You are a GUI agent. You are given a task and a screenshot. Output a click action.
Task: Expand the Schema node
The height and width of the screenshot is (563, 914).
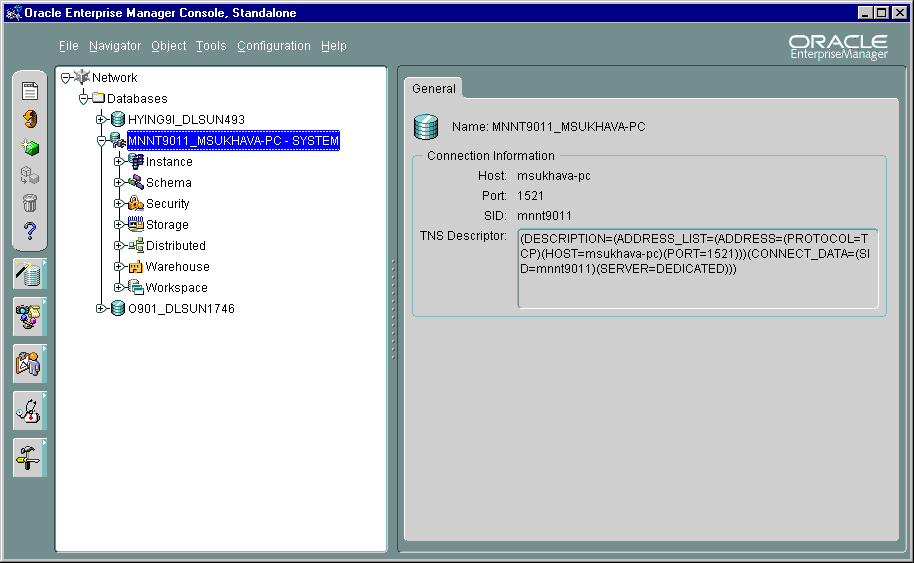[x=118, y=182]
